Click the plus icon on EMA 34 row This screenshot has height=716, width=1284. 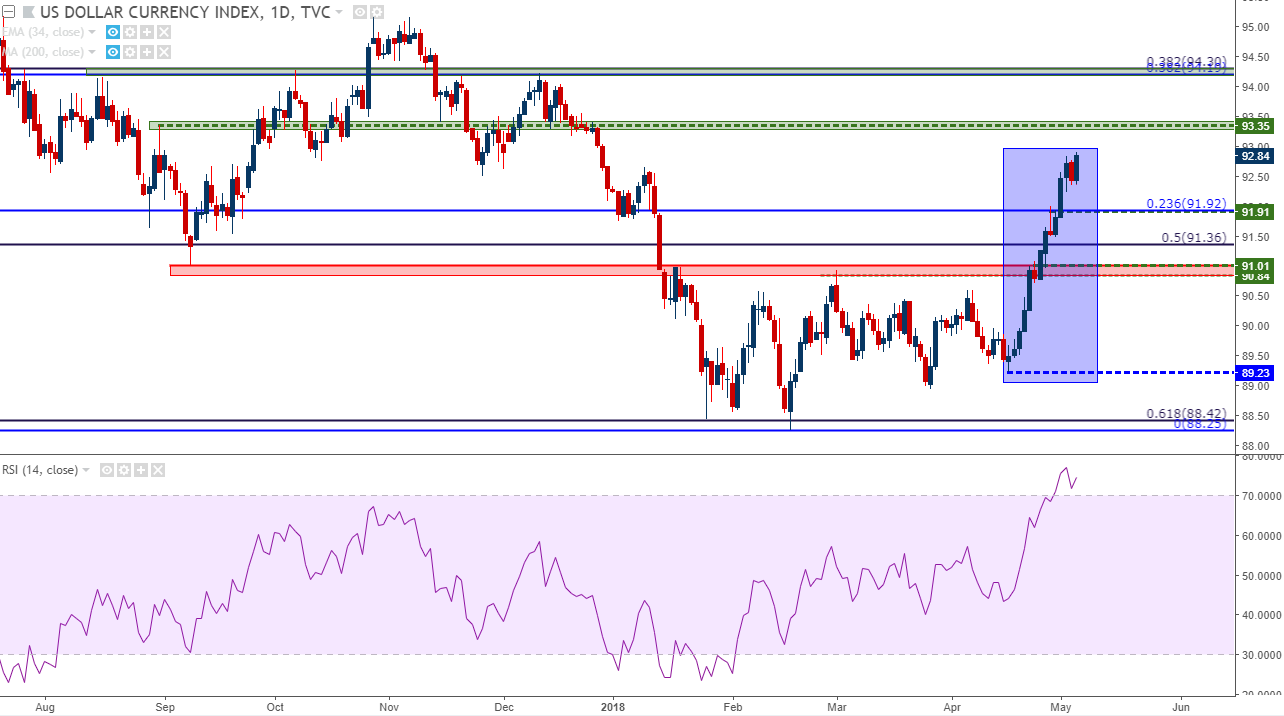(x=147, y=32)
